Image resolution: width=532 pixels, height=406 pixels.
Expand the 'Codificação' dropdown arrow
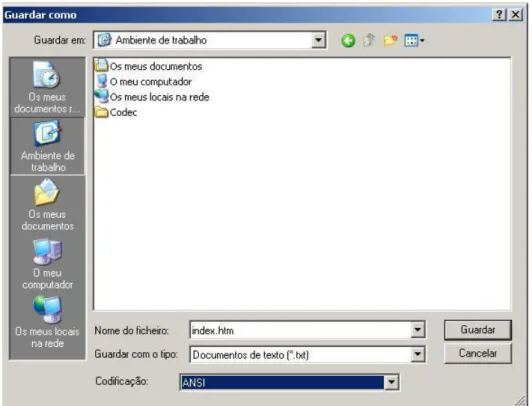(391, 382)
